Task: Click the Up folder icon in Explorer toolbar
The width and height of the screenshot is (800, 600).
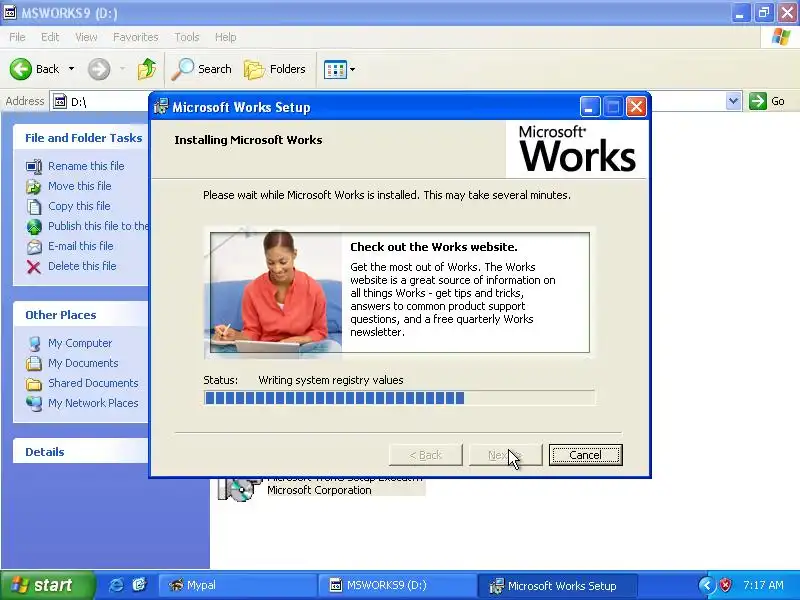Action: [x=147, y=69]
